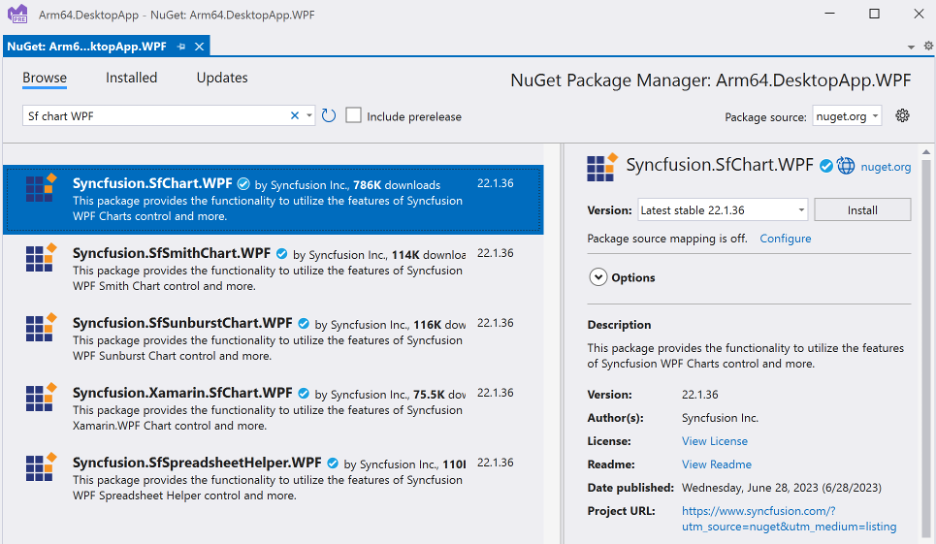Expand the search history dropdown arrow
936x544 pixels.
[x=309, y=116]
